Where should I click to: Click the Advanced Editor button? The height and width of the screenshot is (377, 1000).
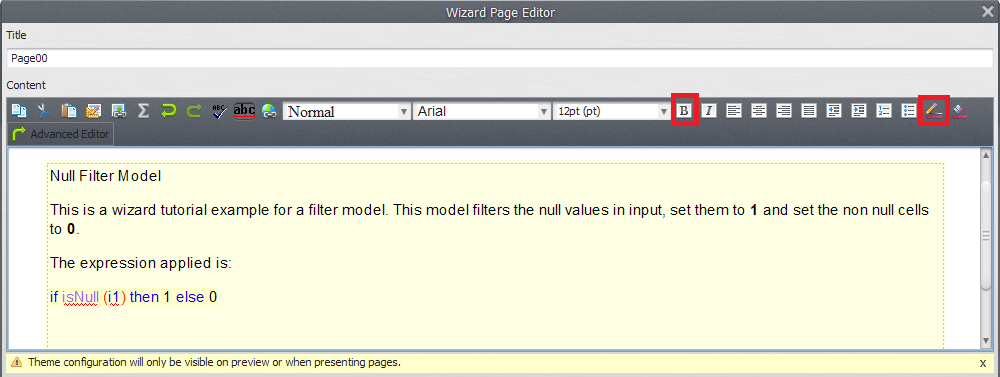coord(61,135)
